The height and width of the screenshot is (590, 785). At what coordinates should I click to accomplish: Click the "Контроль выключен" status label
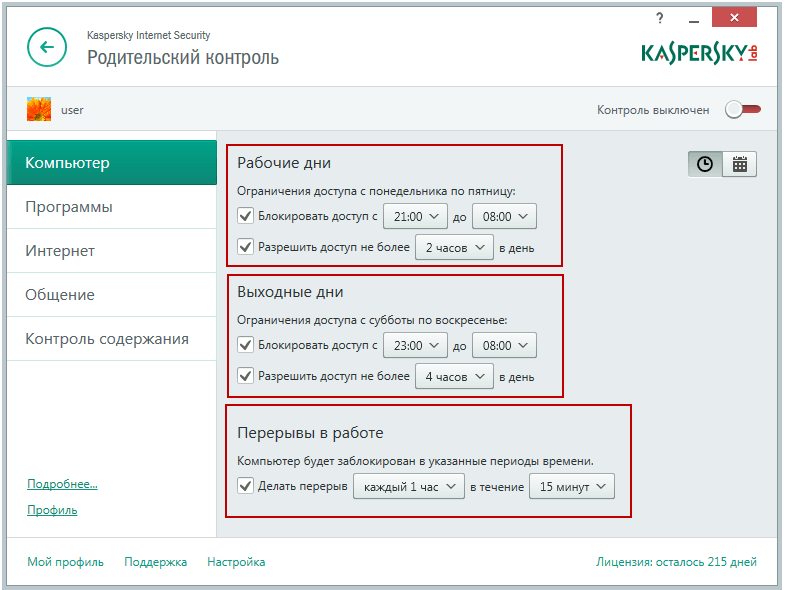(653, 110)
